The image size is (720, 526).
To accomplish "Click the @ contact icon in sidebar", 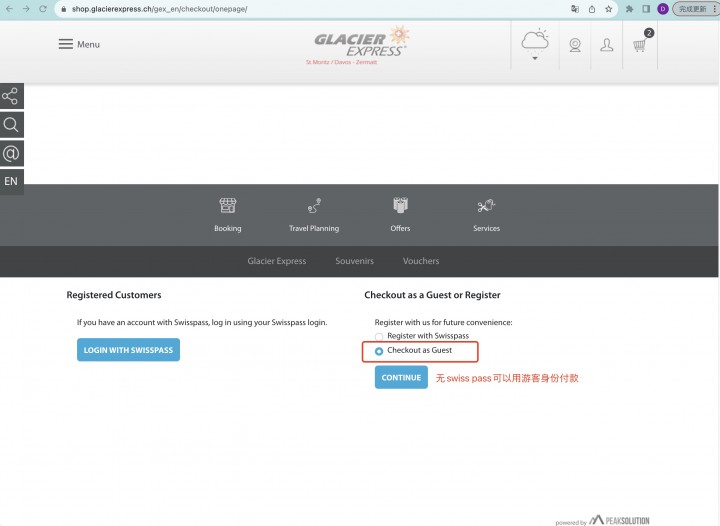I will click(x=11, y=153).
